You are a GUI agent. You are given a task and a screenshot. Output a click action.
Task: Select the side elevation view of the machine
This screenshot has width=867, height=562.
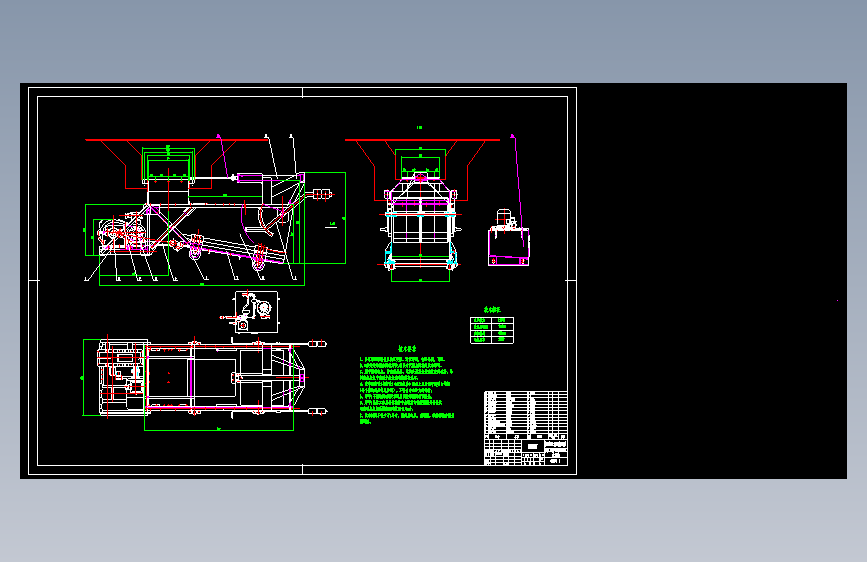(x=216, y=210)
